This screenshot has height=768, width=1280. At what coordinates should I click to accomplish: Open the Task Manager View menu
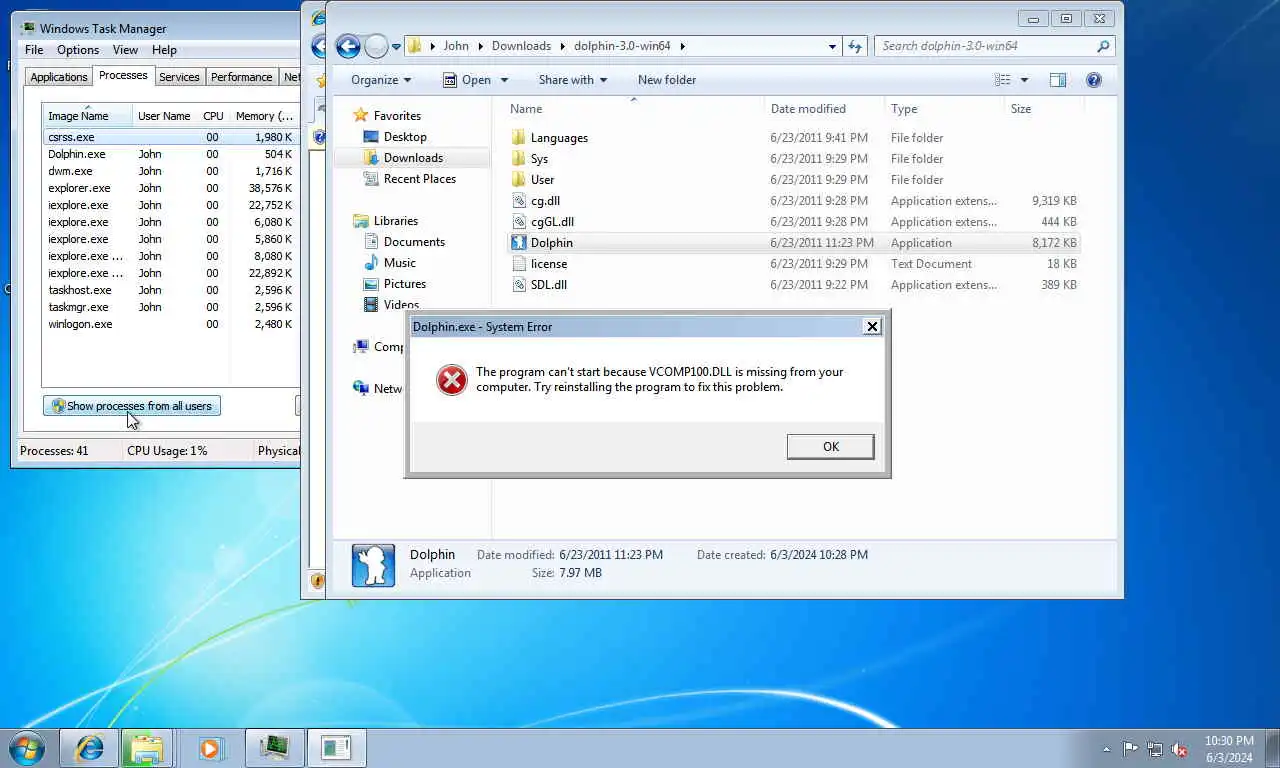(125, 50)
